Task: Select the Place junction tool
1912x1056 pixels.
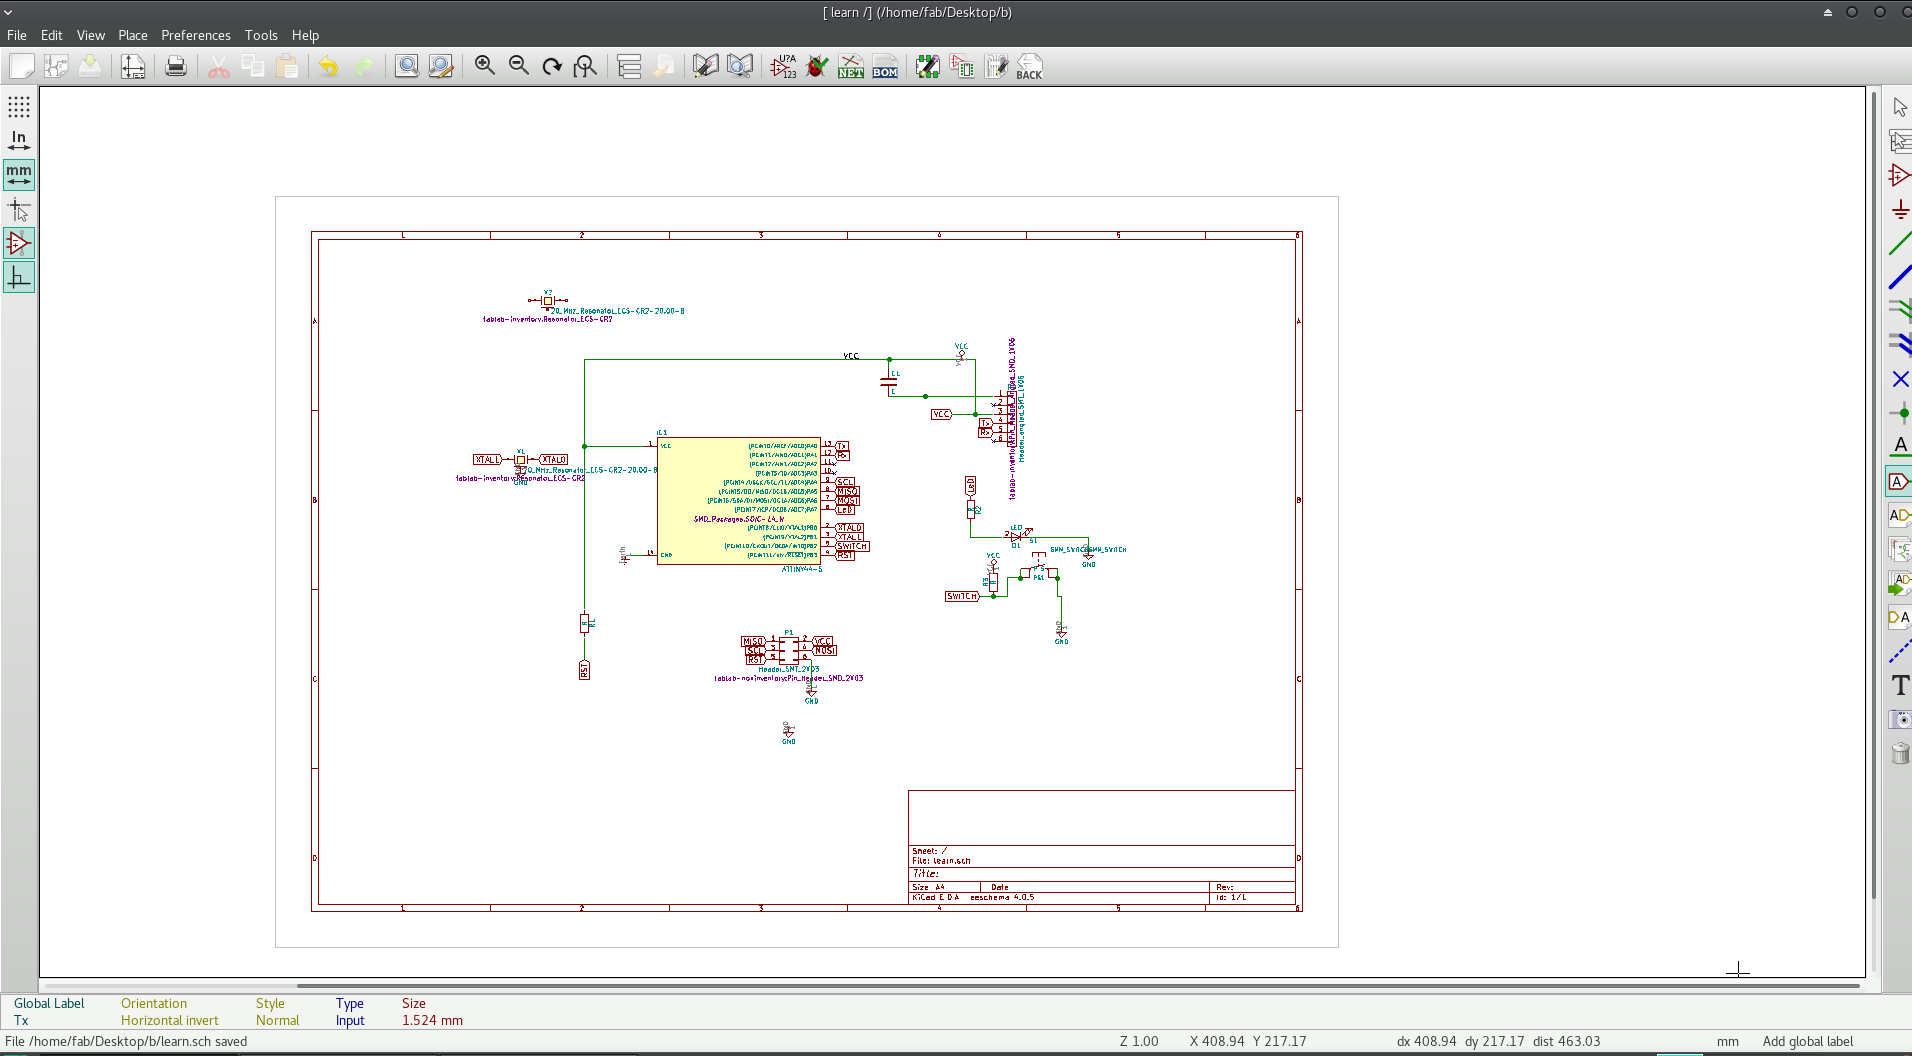Action: [x=1899, y=413]
